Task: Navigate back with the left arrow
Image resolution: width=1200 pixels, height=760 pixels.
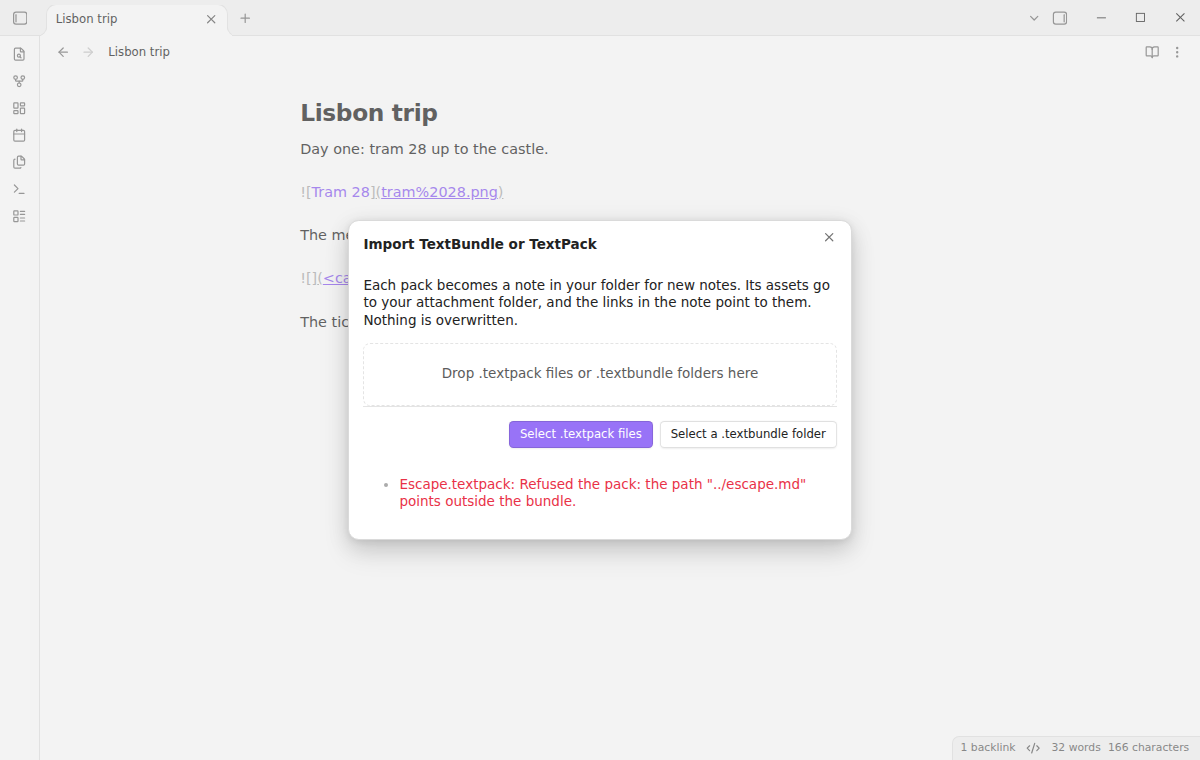Action: (x=63, y=52)
